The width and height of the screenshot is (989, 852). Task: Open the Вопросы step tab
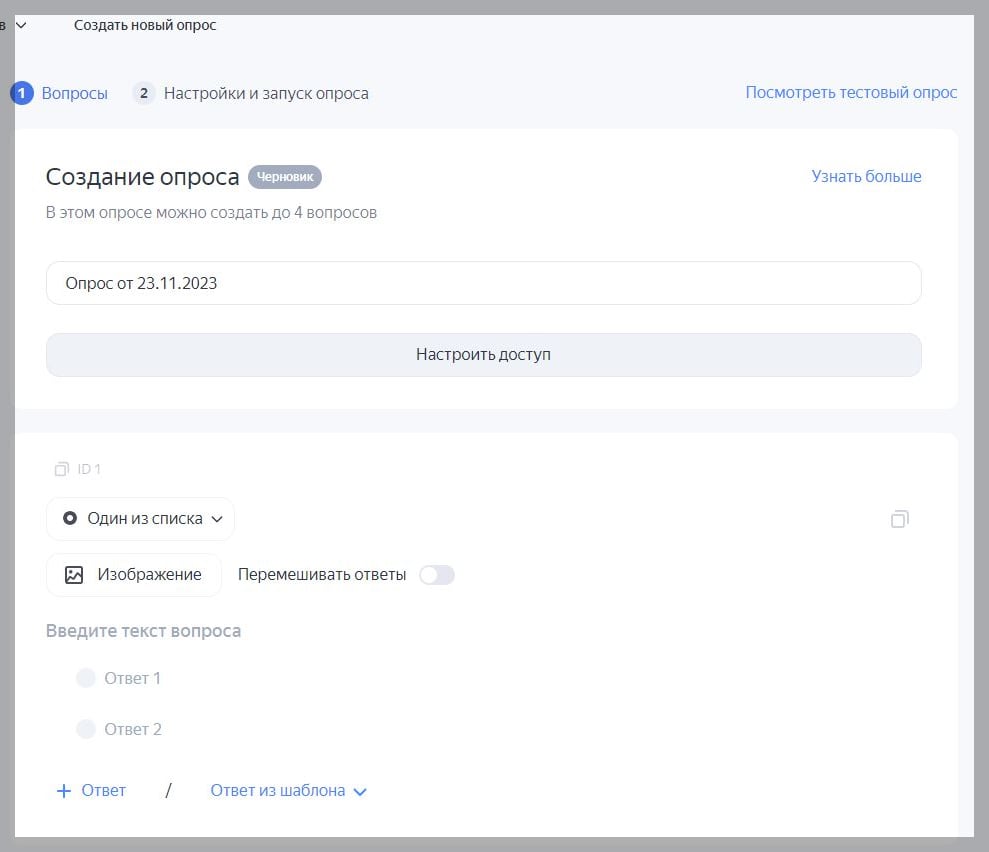pyautogui.click(x=60, y=93)
